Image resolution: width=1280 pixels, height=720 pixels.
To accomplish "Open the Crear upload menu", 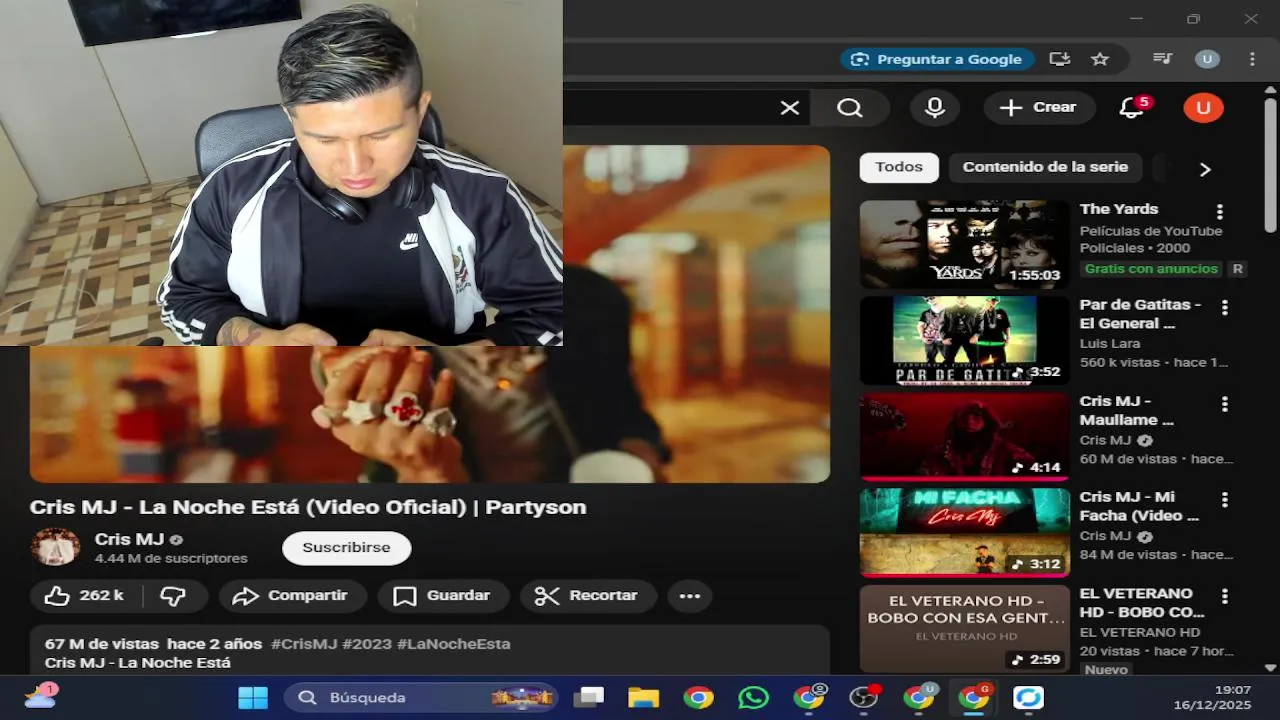I will tap(1038, 108).
